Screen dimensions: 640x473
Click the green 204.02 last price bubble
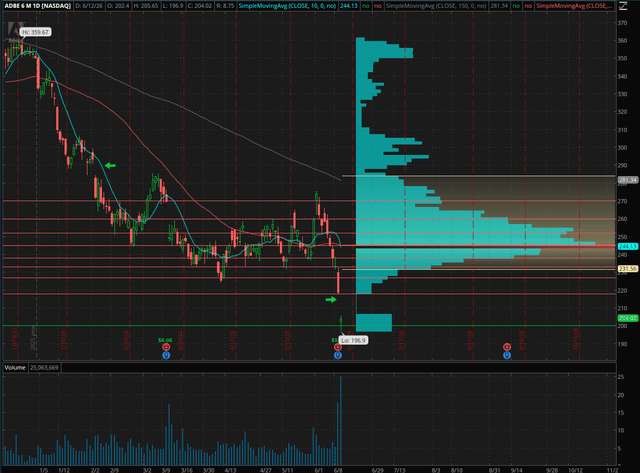pos(627,318)
